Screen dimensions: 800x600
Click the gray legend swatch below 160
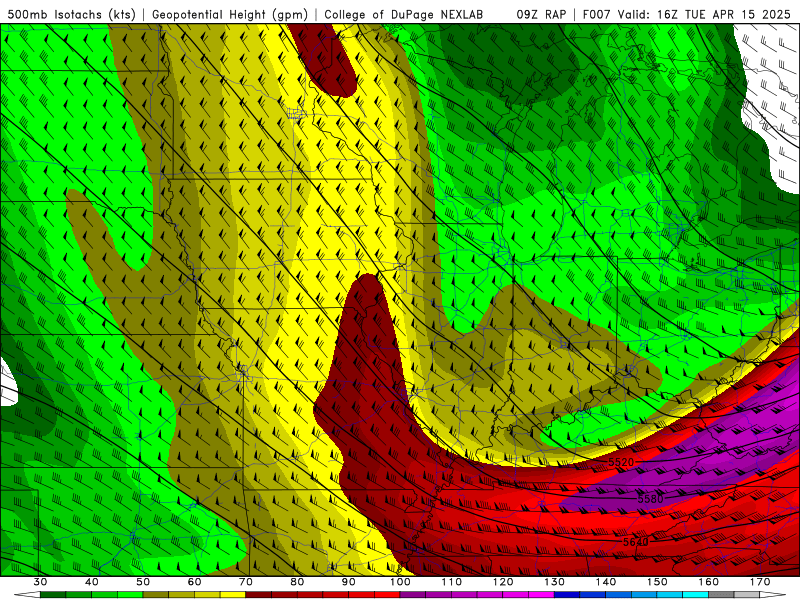pyautogui.click(x=721, y=595)
